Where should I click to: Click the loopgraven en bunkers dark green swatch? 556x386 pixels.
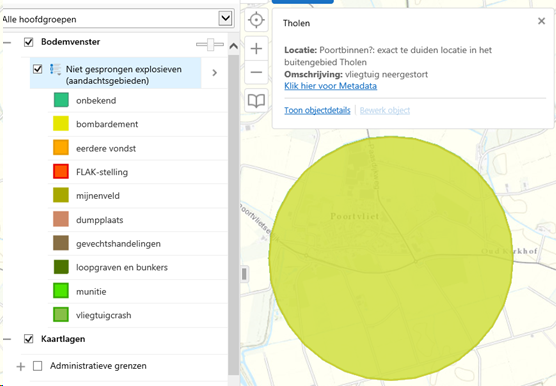[61, 267]
